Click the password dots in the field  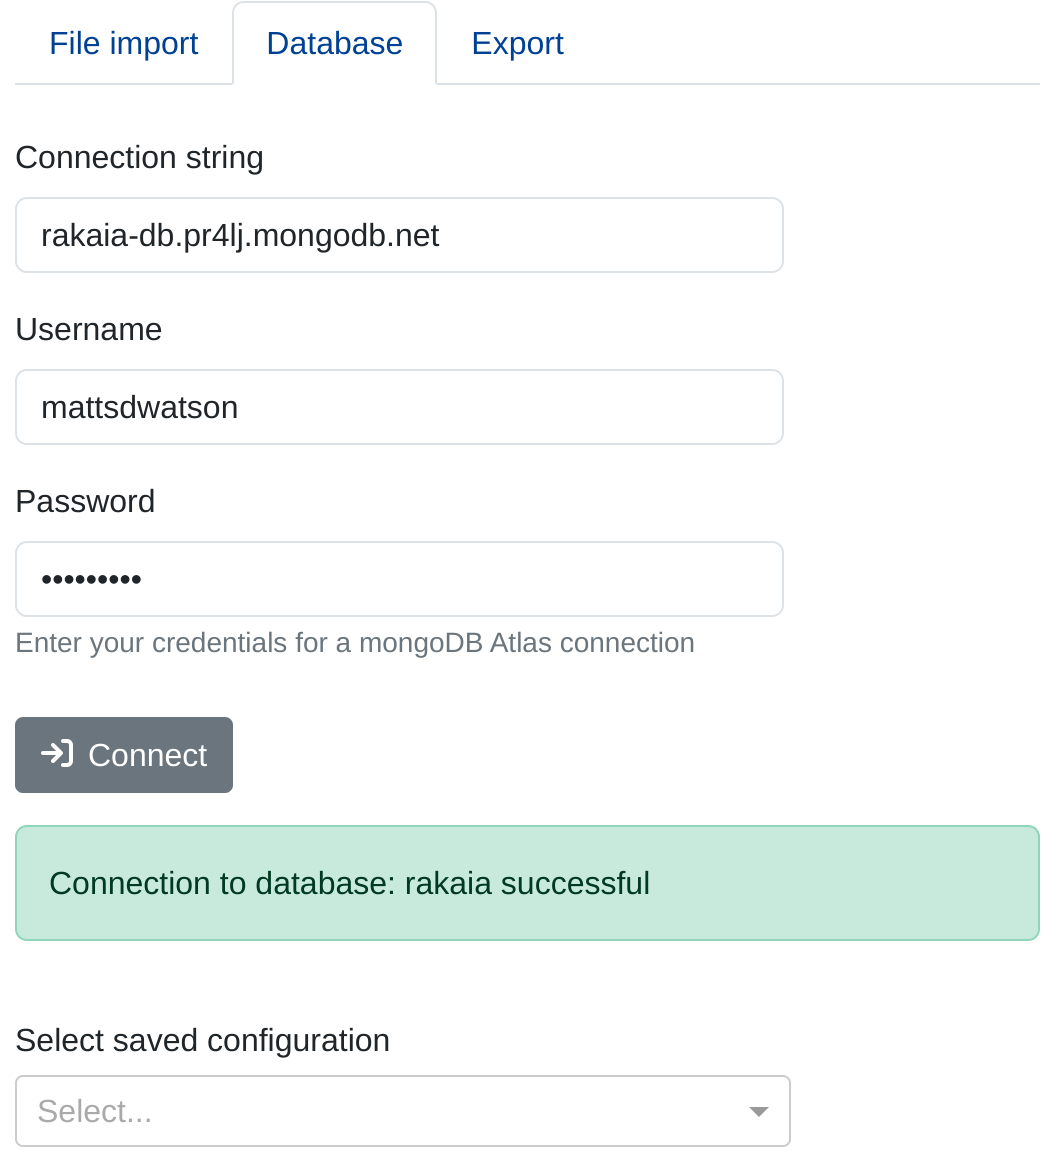pos(91,579)
